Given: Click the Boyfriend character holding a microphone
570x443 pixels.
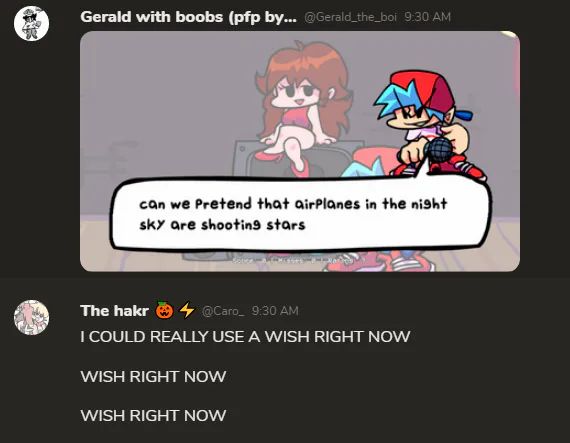Looking at the screenshot, I should pyautogui.click(x=429, y=125).
